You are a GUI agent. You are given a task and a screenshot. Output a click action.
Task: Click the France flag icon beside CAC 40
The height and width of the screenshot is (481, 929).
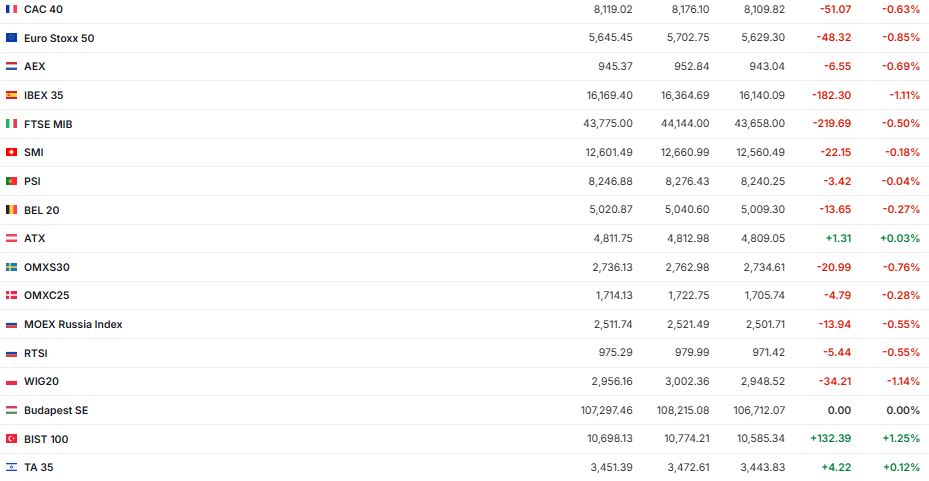tap(11, 9)
